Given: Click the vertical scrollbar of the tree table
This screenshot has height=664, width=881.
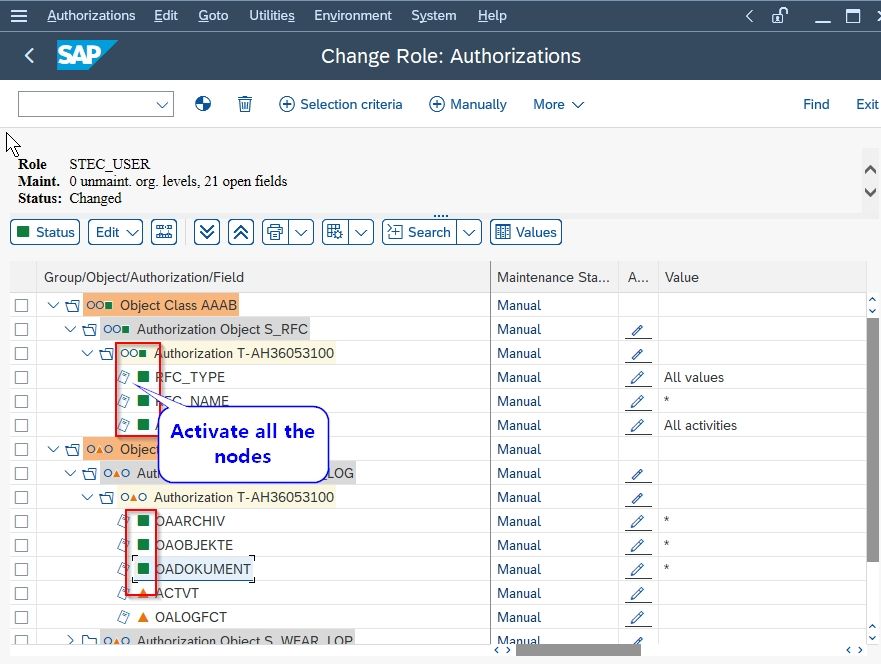Looking at the screenshot, I should pos(873,438).
